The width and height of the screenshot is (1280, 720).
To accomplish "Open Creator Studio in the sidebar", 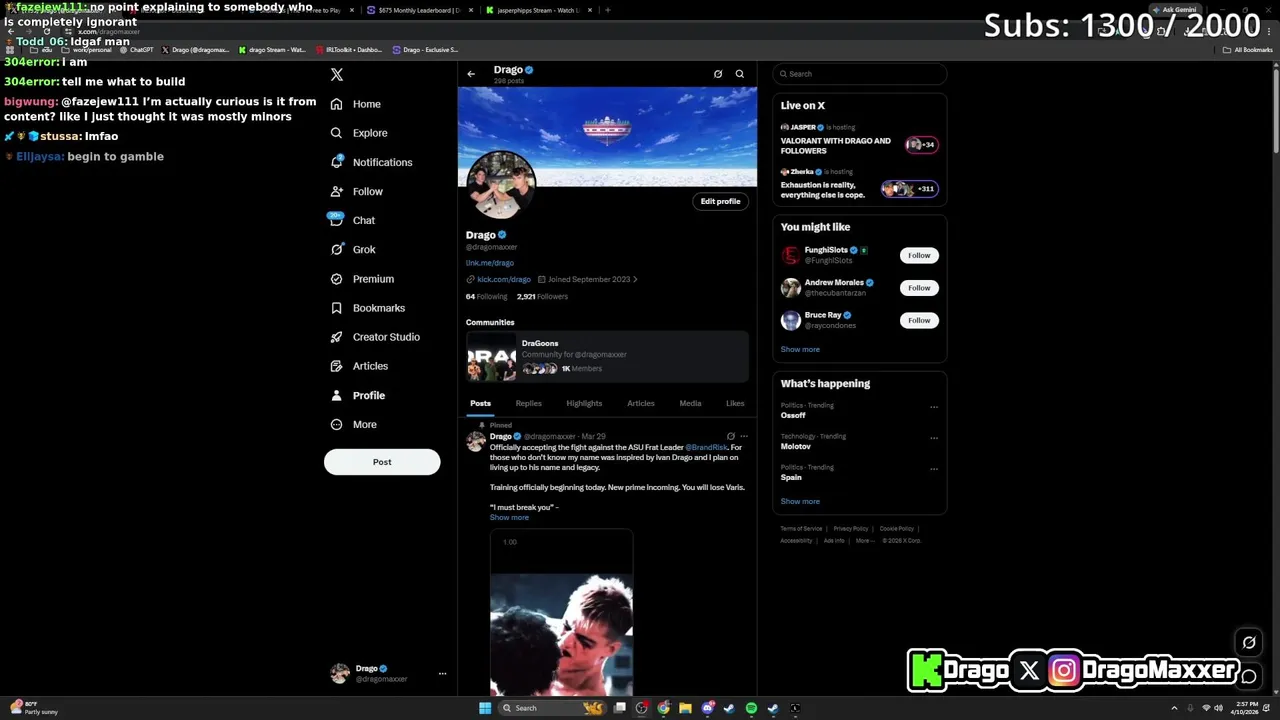I will [x=375, y=337].
